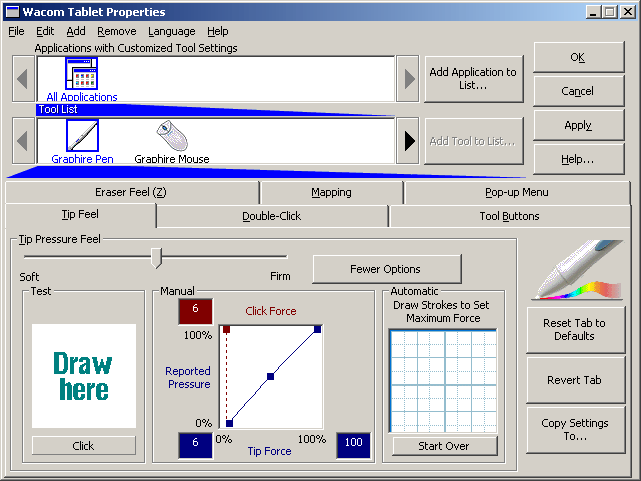Viewport: 641px width, 481px height.
Task: Click the Revert Tab button
Action: (575, 380)
